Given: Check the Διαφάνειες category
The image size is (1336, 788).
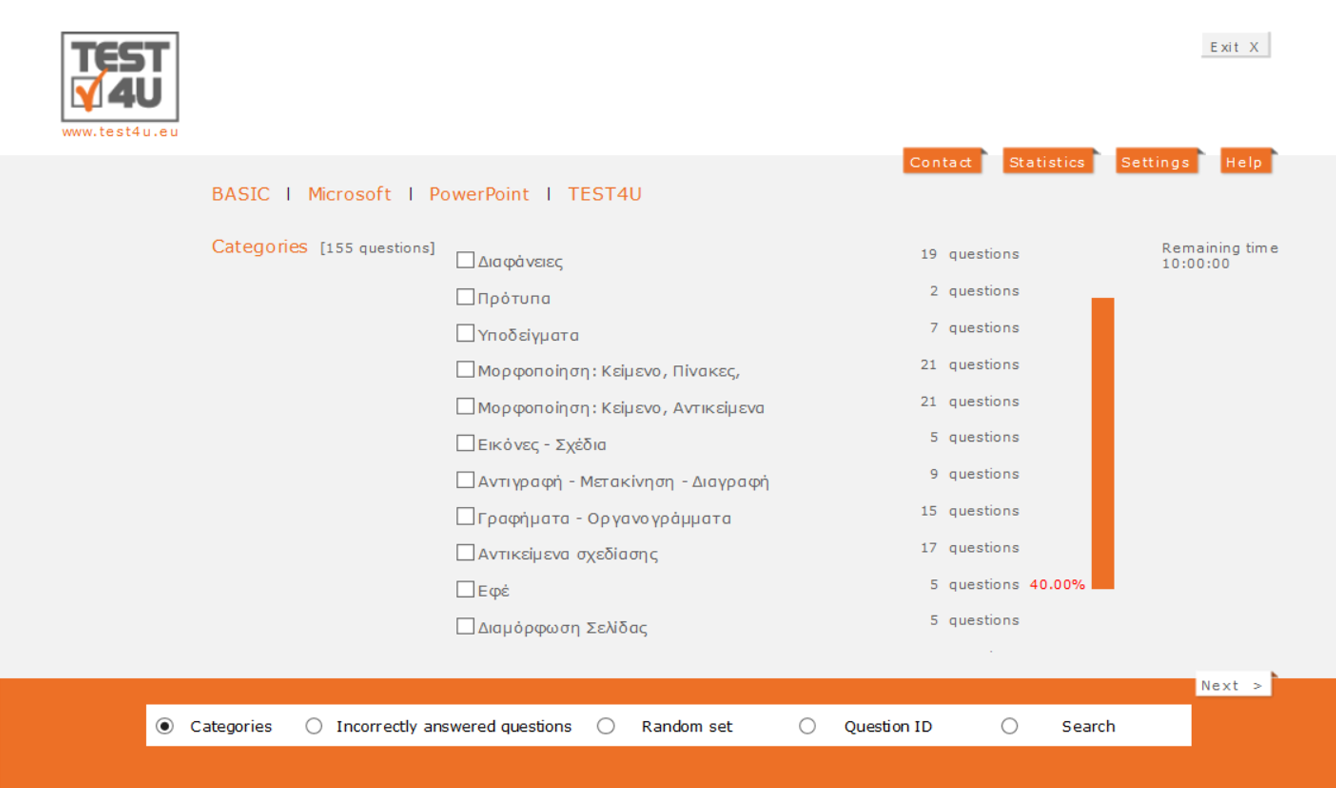Looking at the screenshot, I should click(465, 259).
